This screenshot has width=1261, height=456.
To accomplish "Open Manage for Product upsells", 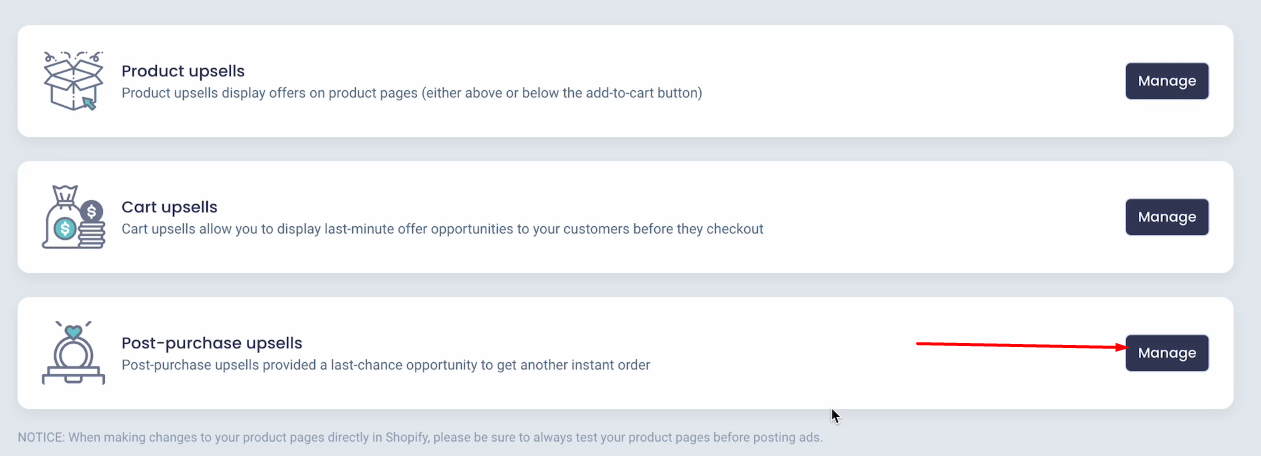I will 1167,81.
